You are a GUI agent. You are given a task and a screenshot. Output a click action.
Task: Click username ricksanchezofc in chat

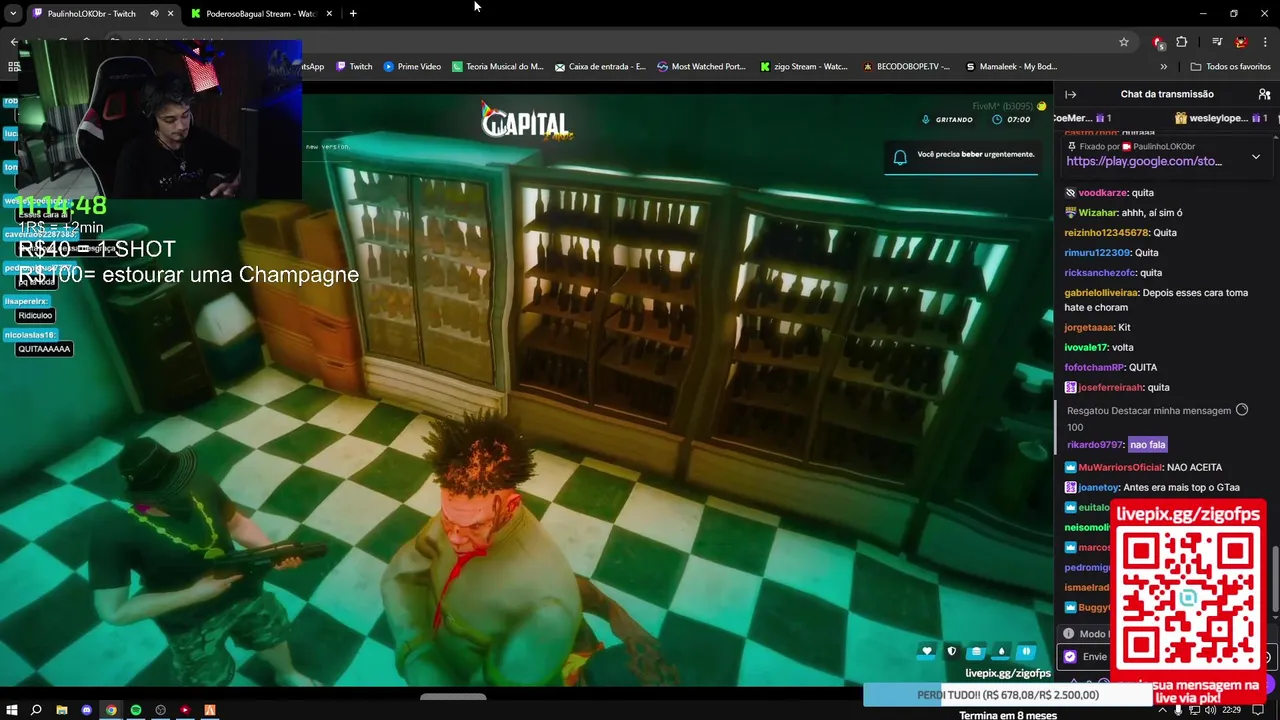(x=1101, y=272)
